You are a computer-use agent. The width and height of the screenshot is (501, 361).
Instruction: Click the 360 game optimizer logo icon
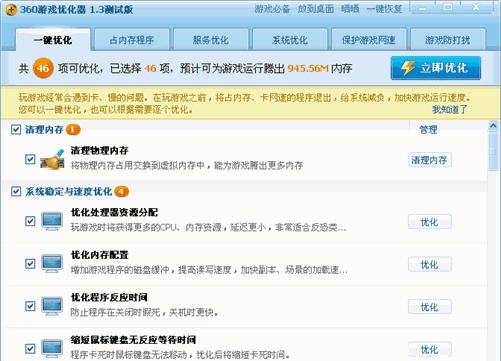[x=12, y=10]
